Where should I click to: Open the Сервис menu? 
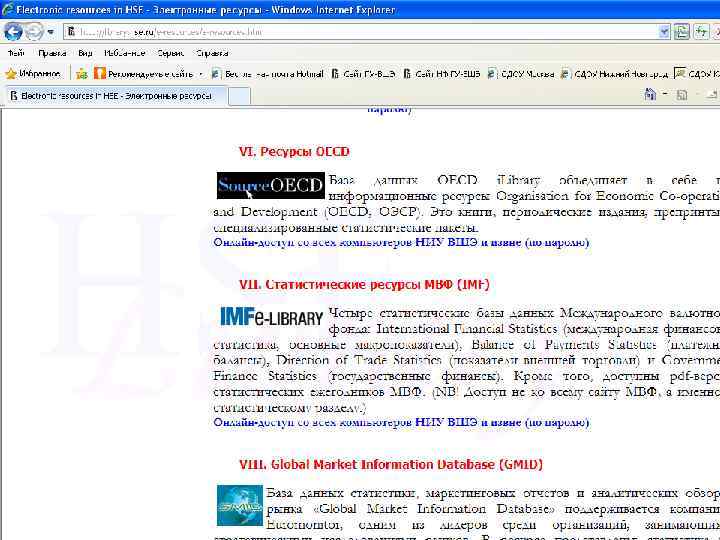[170, 53]
